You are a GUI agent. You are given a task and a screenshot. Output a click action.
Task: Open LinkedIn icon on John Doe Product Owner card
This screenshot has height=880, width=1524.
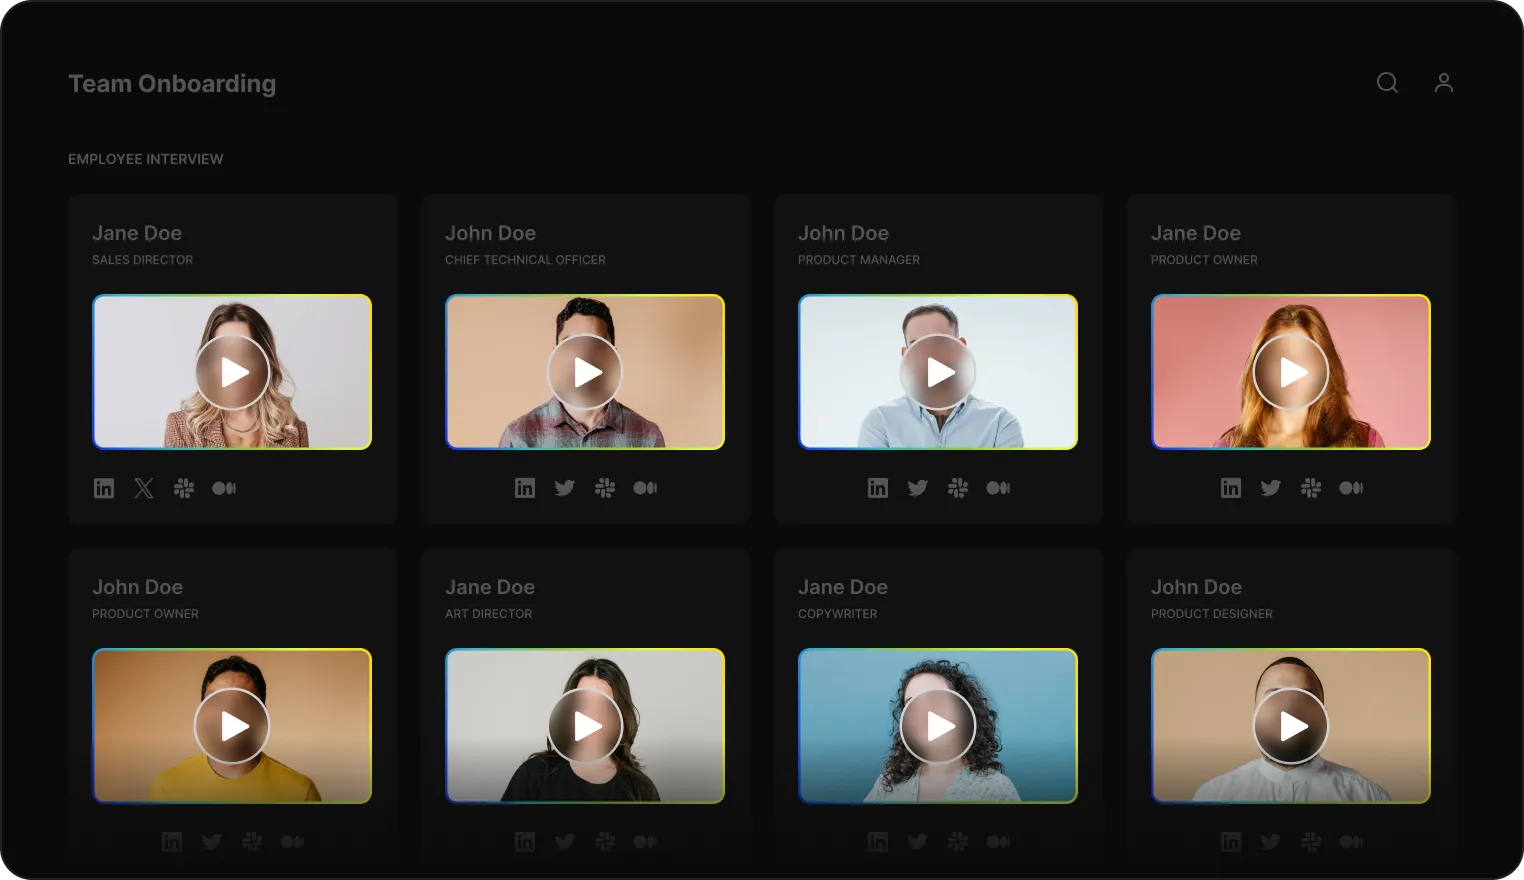tap(172, 842)
